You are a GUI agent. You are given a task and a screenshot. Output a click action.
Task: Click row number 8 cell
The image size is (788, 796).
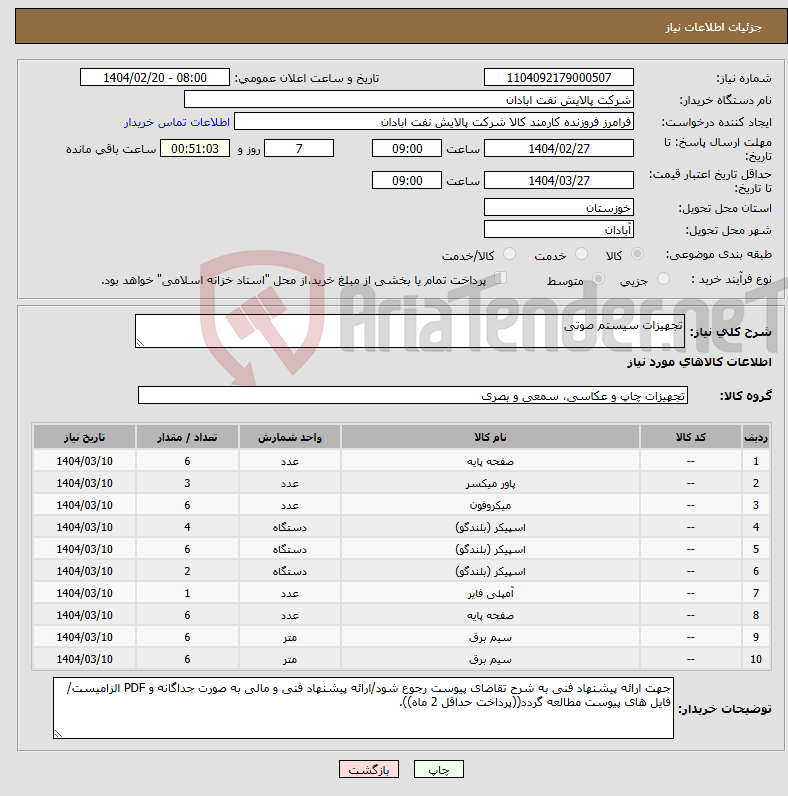click(756, 615)
